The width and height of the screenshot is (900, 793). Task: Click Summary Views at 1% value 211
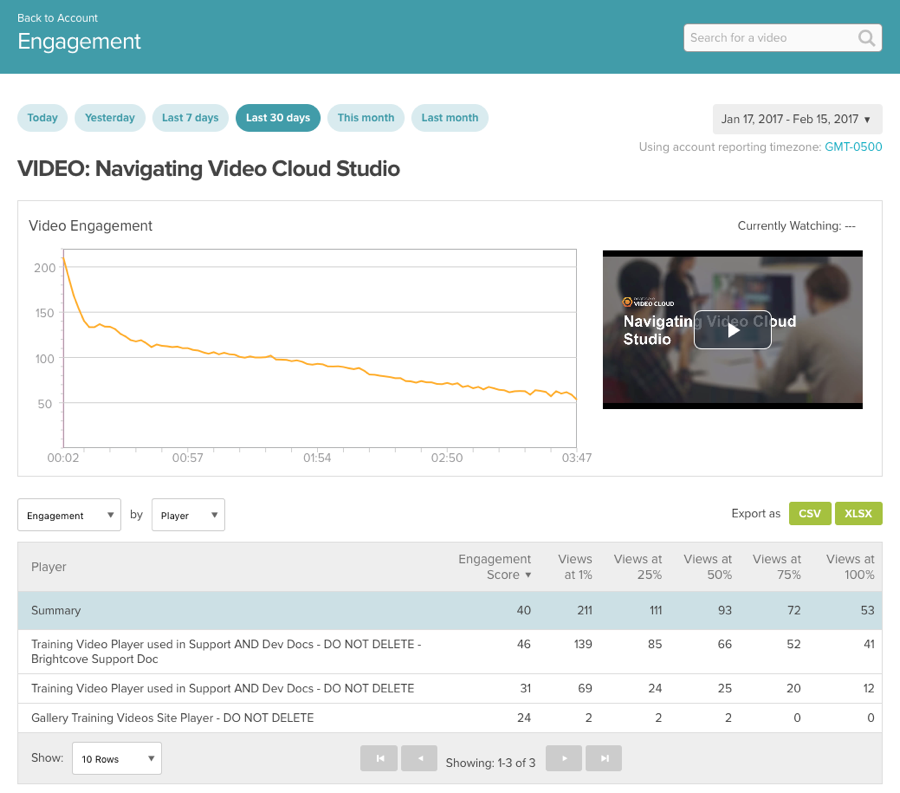[x=584, y=611]
